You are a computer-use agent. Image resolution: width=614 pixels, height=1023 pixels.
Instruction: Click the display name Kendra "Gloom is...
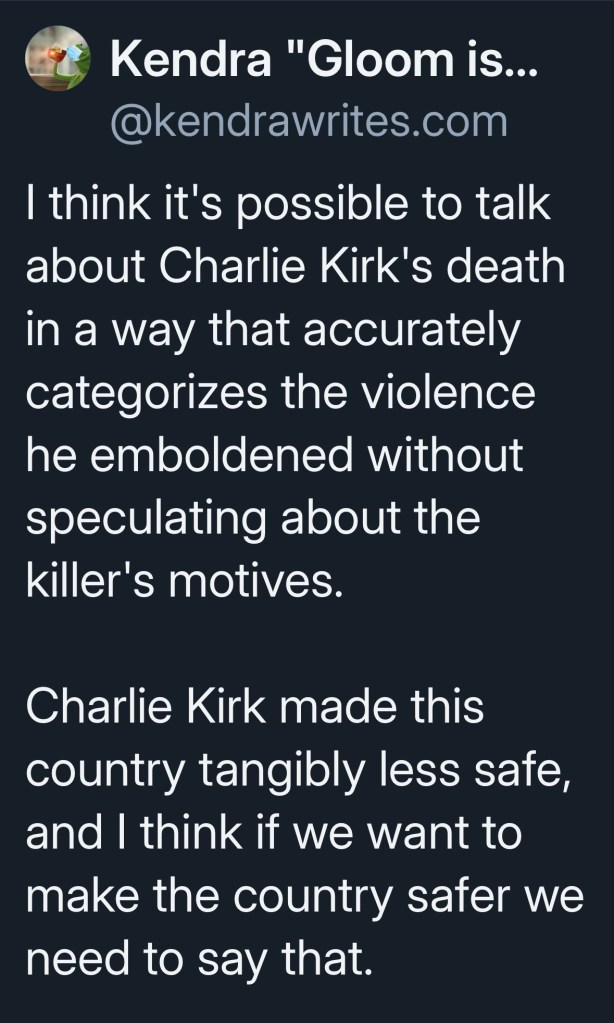pos(314,64)
